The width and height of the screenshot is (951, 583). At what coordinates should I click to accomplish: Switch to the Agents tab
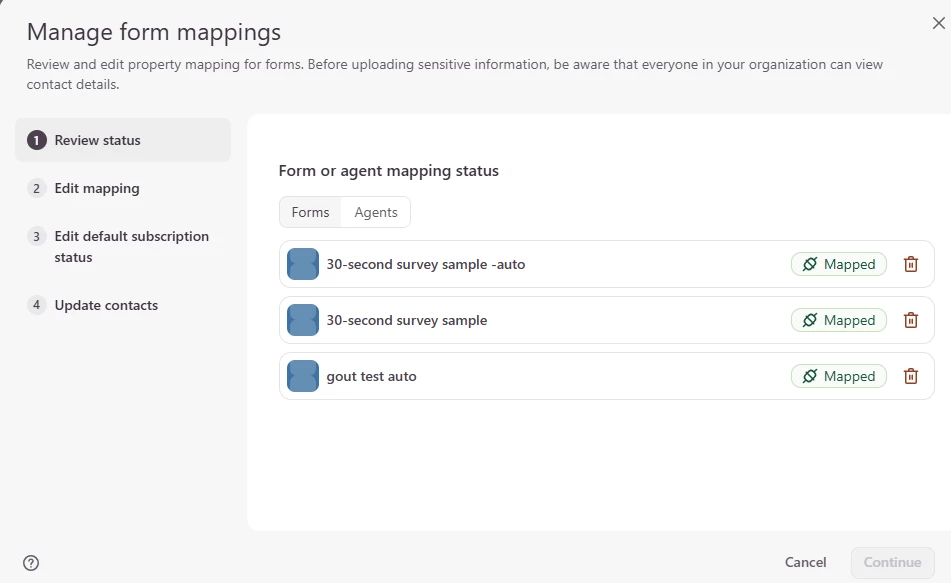pyautogui.click(x=376, y=212)
